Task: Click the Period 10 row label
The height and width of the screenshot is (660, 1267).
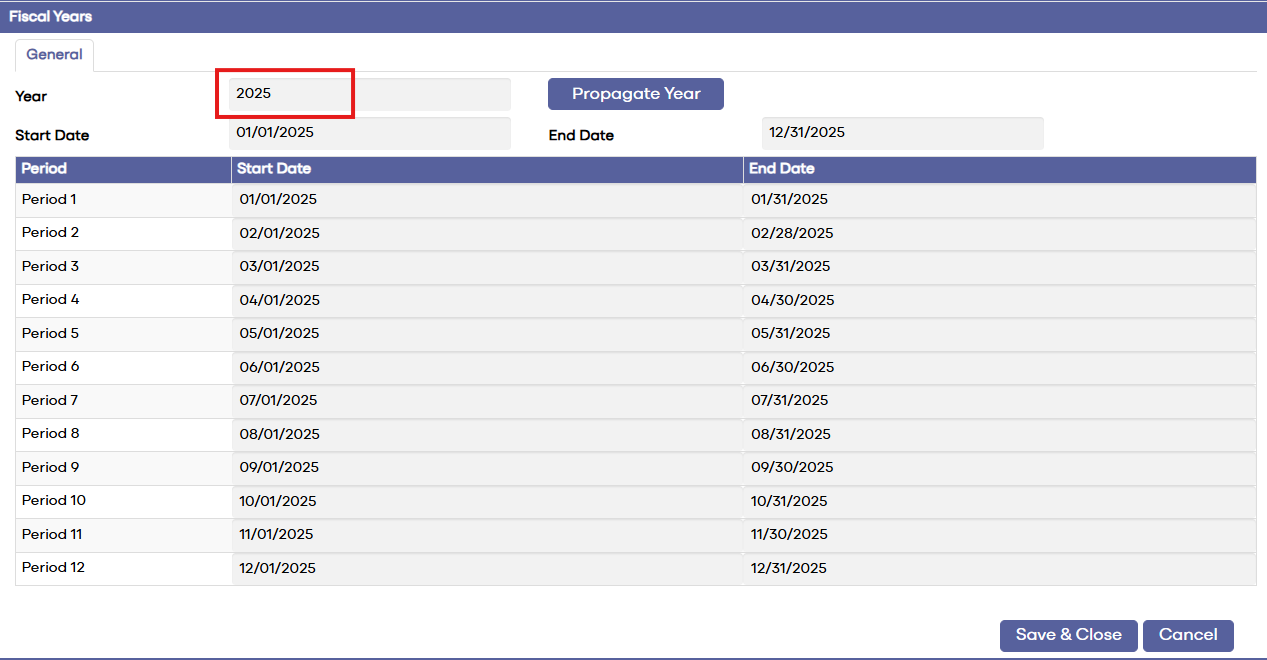Action: (x=54, y=500)
